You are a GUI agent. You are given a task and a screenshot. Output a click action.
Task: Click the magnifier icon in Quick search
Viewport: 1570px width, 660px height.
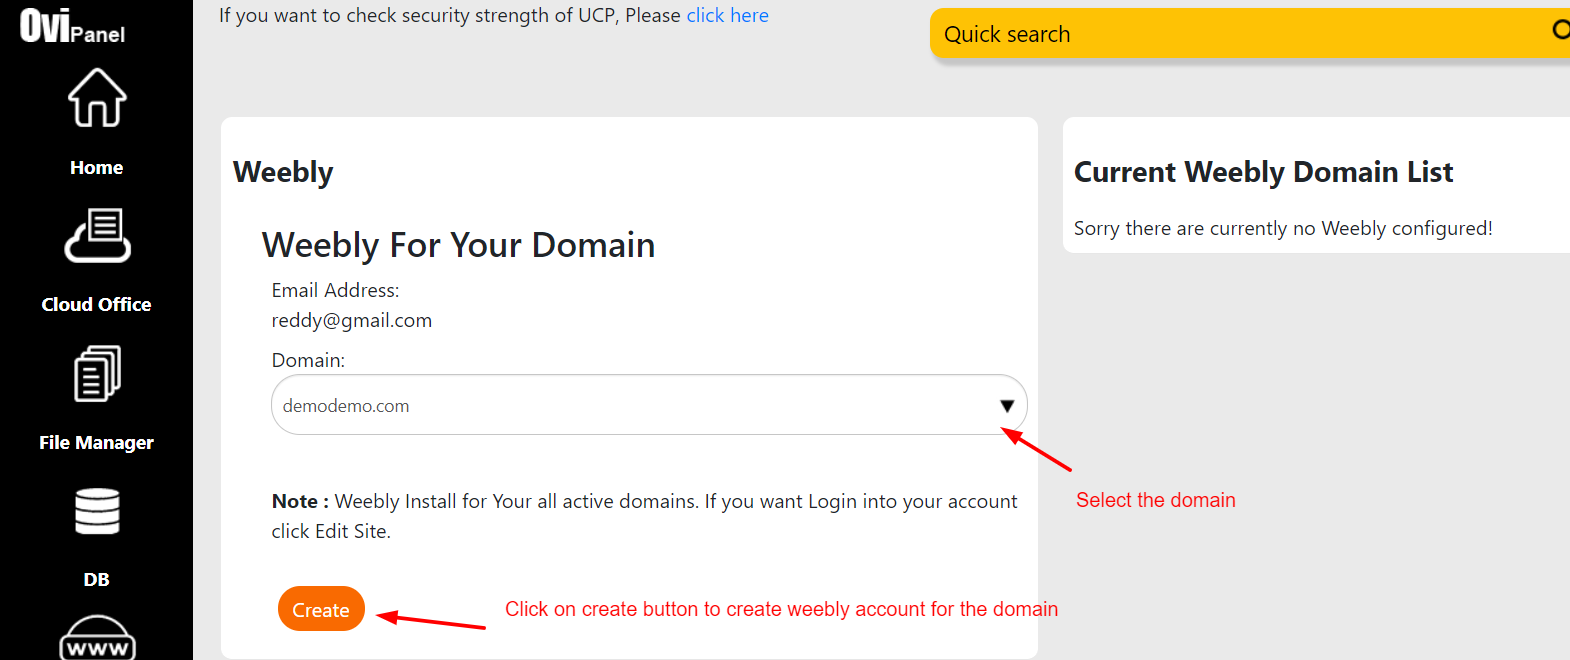click(1559, 30)
